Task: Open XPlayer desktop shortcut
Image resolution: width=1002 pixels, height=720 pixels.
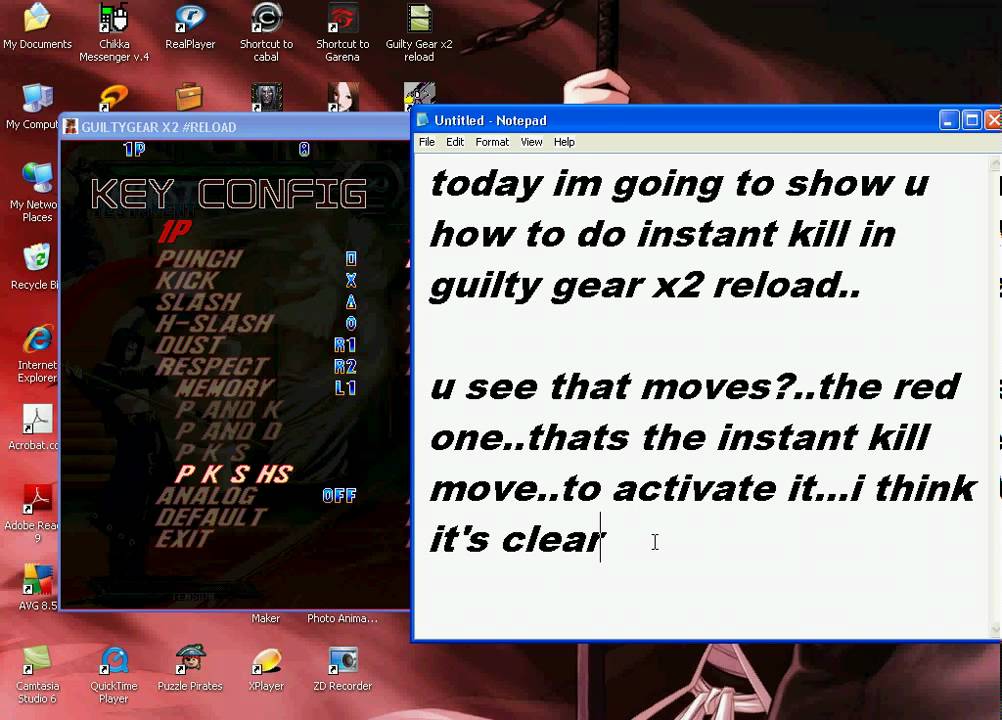Action: 266,669
